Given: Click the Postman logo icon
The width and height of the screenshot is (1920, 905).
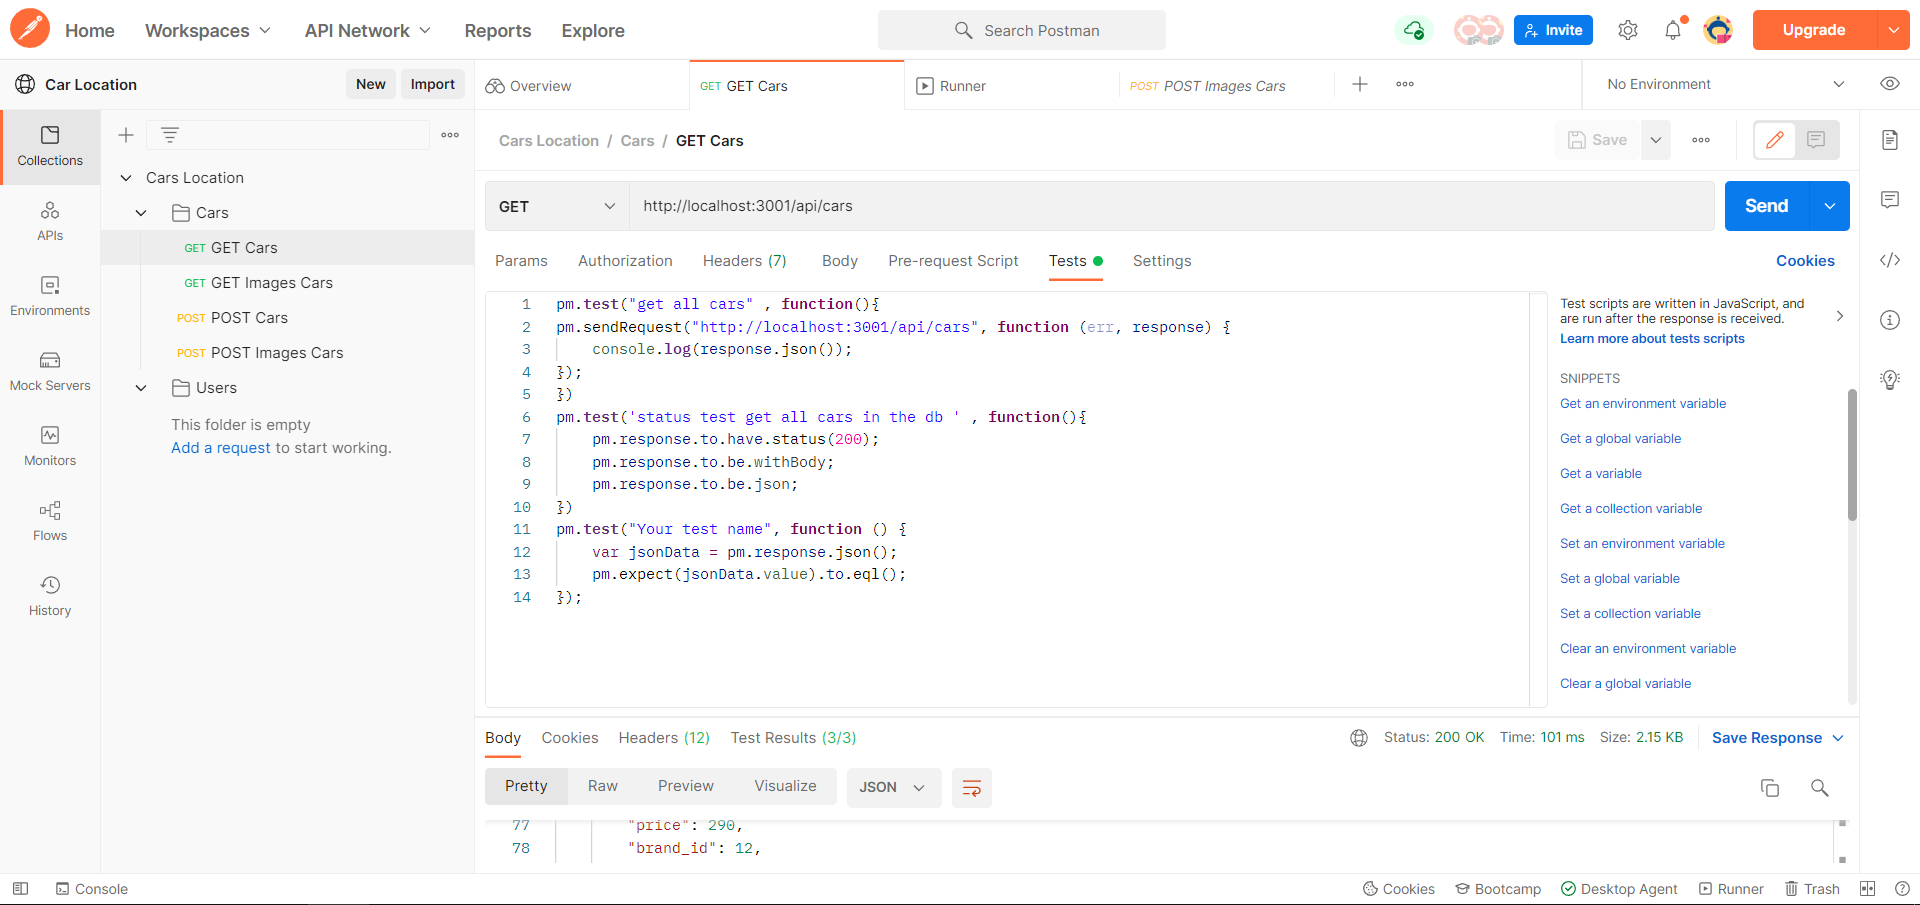Looking at the screenshot, I should pos(30,29).
